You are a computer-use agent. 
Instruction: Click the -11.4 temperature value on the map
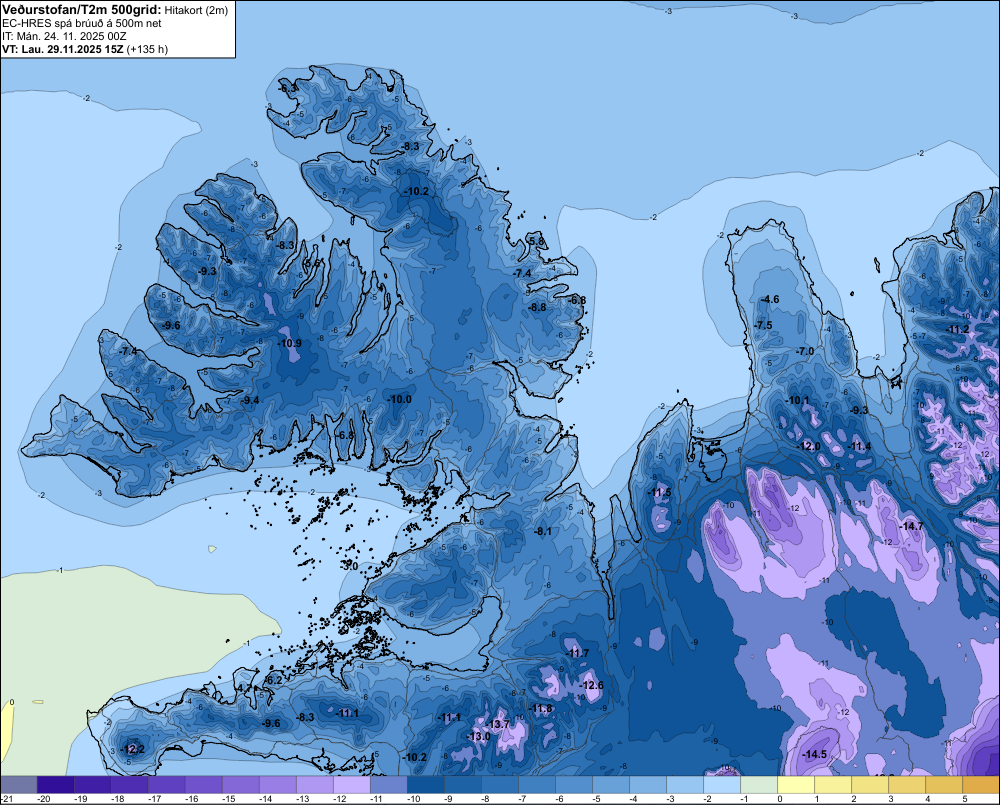(860, 447)
